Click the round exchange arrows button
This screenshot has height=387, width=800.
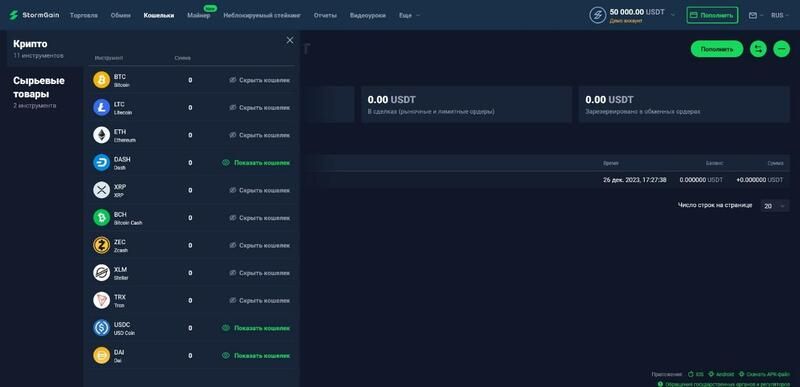(x=758, y=49)
